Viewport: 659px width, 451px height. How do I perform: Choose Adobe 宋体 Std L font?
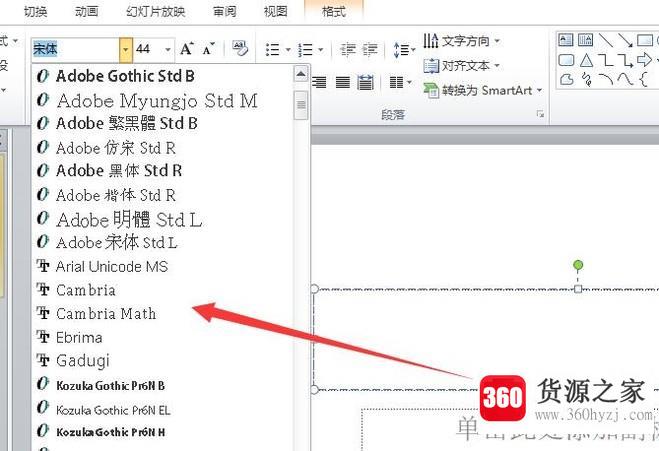click(162, 243)
